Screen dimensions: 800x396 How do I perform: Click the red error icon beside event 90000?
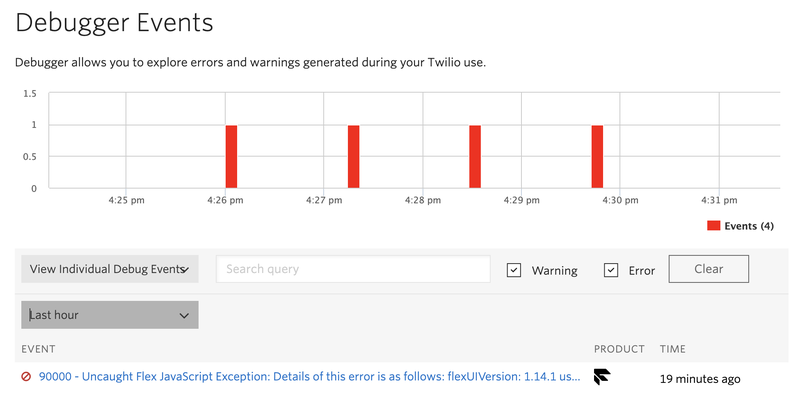click(26, 377)
